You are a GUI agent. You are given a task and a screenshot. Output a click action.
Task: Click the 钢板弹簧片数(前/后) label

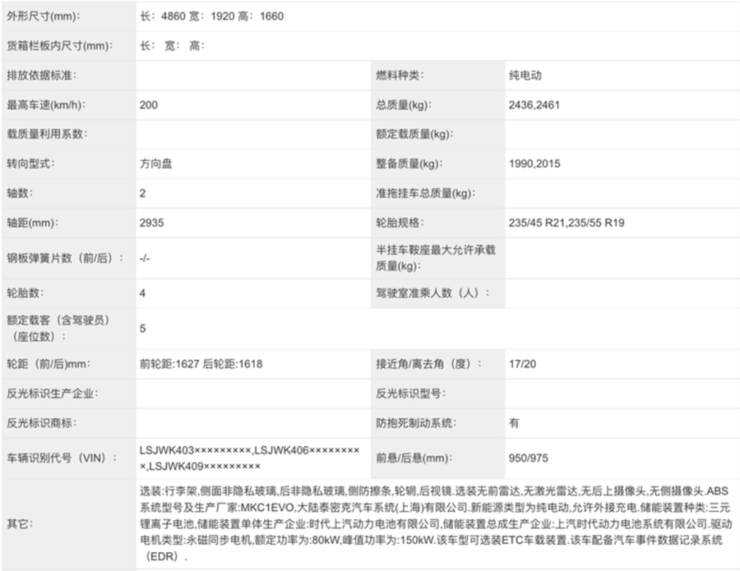65,258
